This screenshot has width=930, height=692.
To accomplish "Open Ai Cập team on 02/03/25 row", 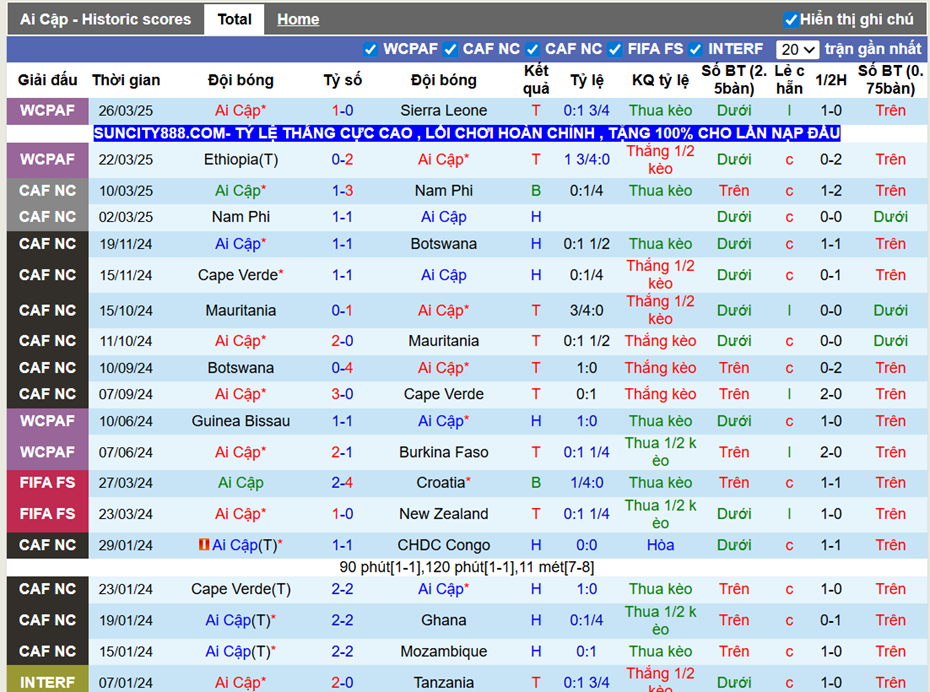I will tap(444, 217).
